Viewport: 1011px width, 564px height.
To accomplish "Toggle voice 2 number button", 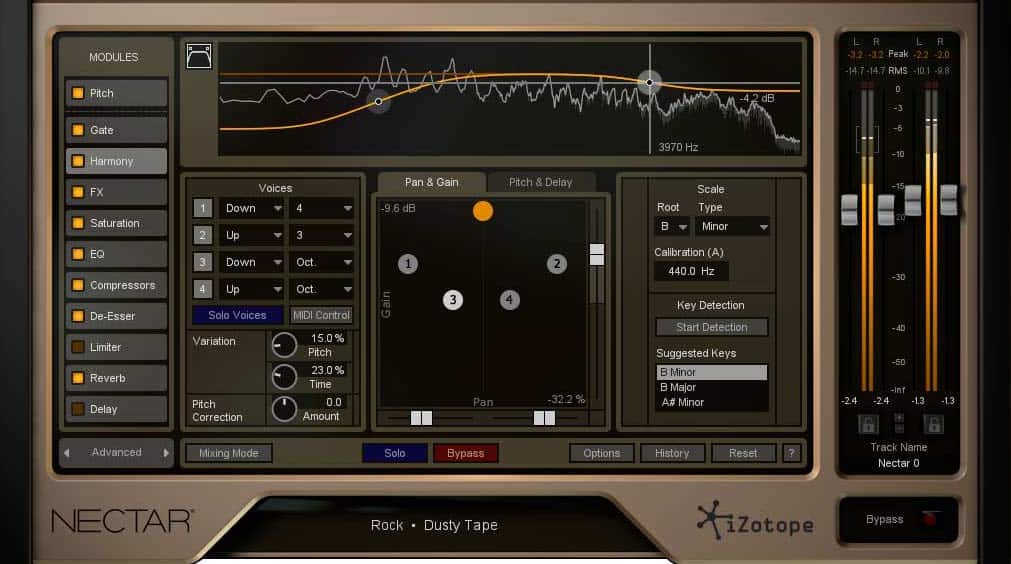I will pyautogui.click(x=202, y=235).
